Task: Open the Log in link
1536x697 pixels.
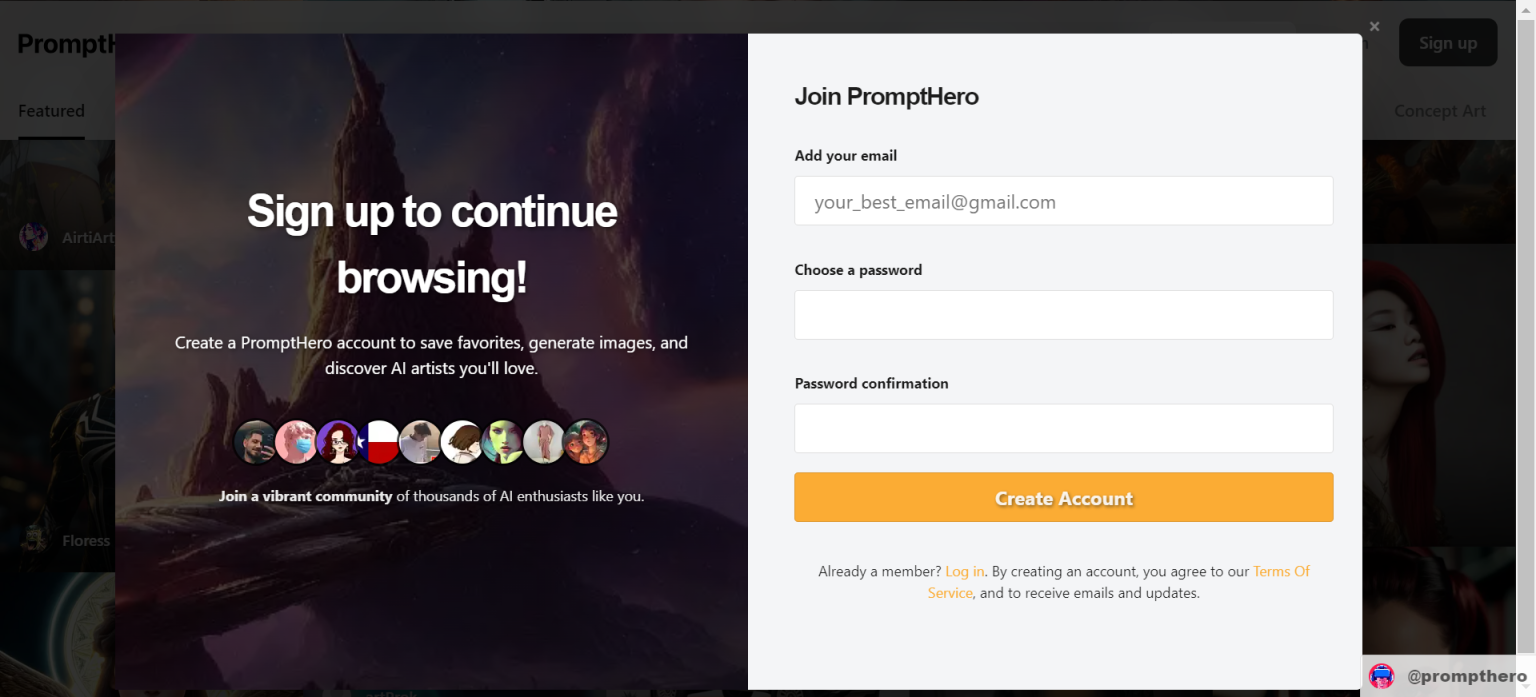Action: (x=964, y=571)
